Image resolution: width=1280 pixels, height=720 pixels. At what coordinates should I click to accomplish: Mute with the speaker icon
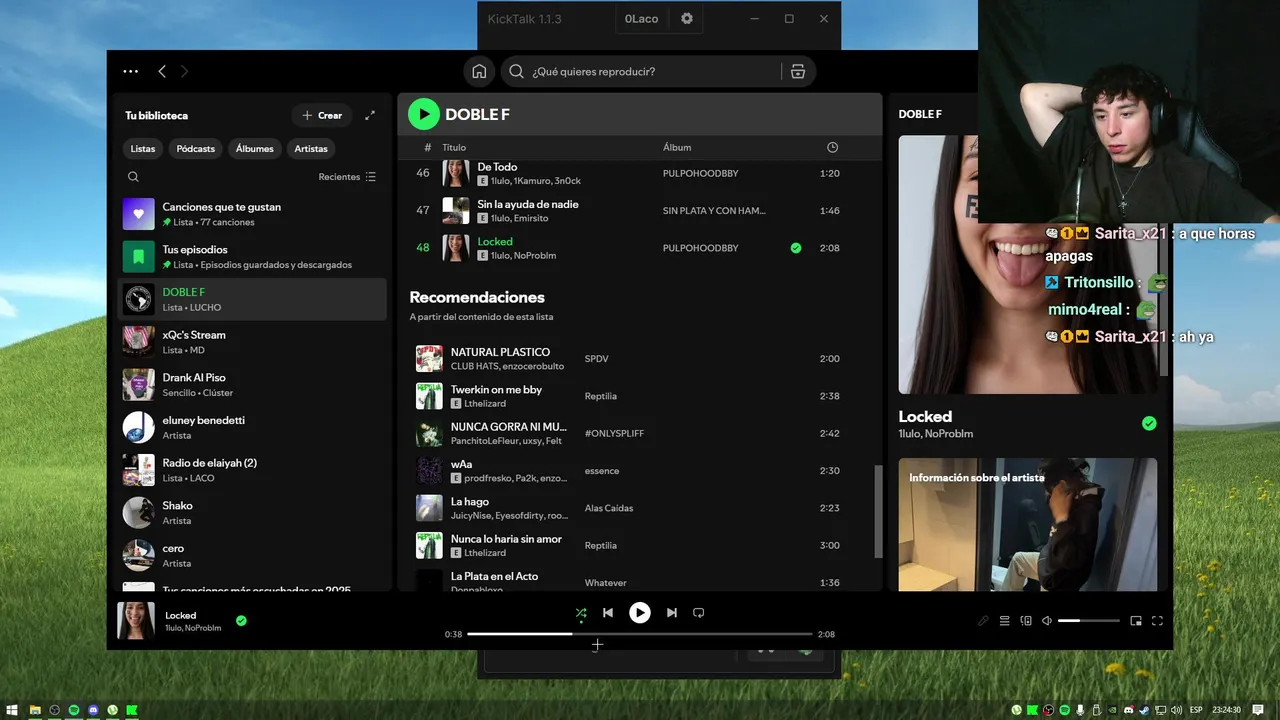1047,621
